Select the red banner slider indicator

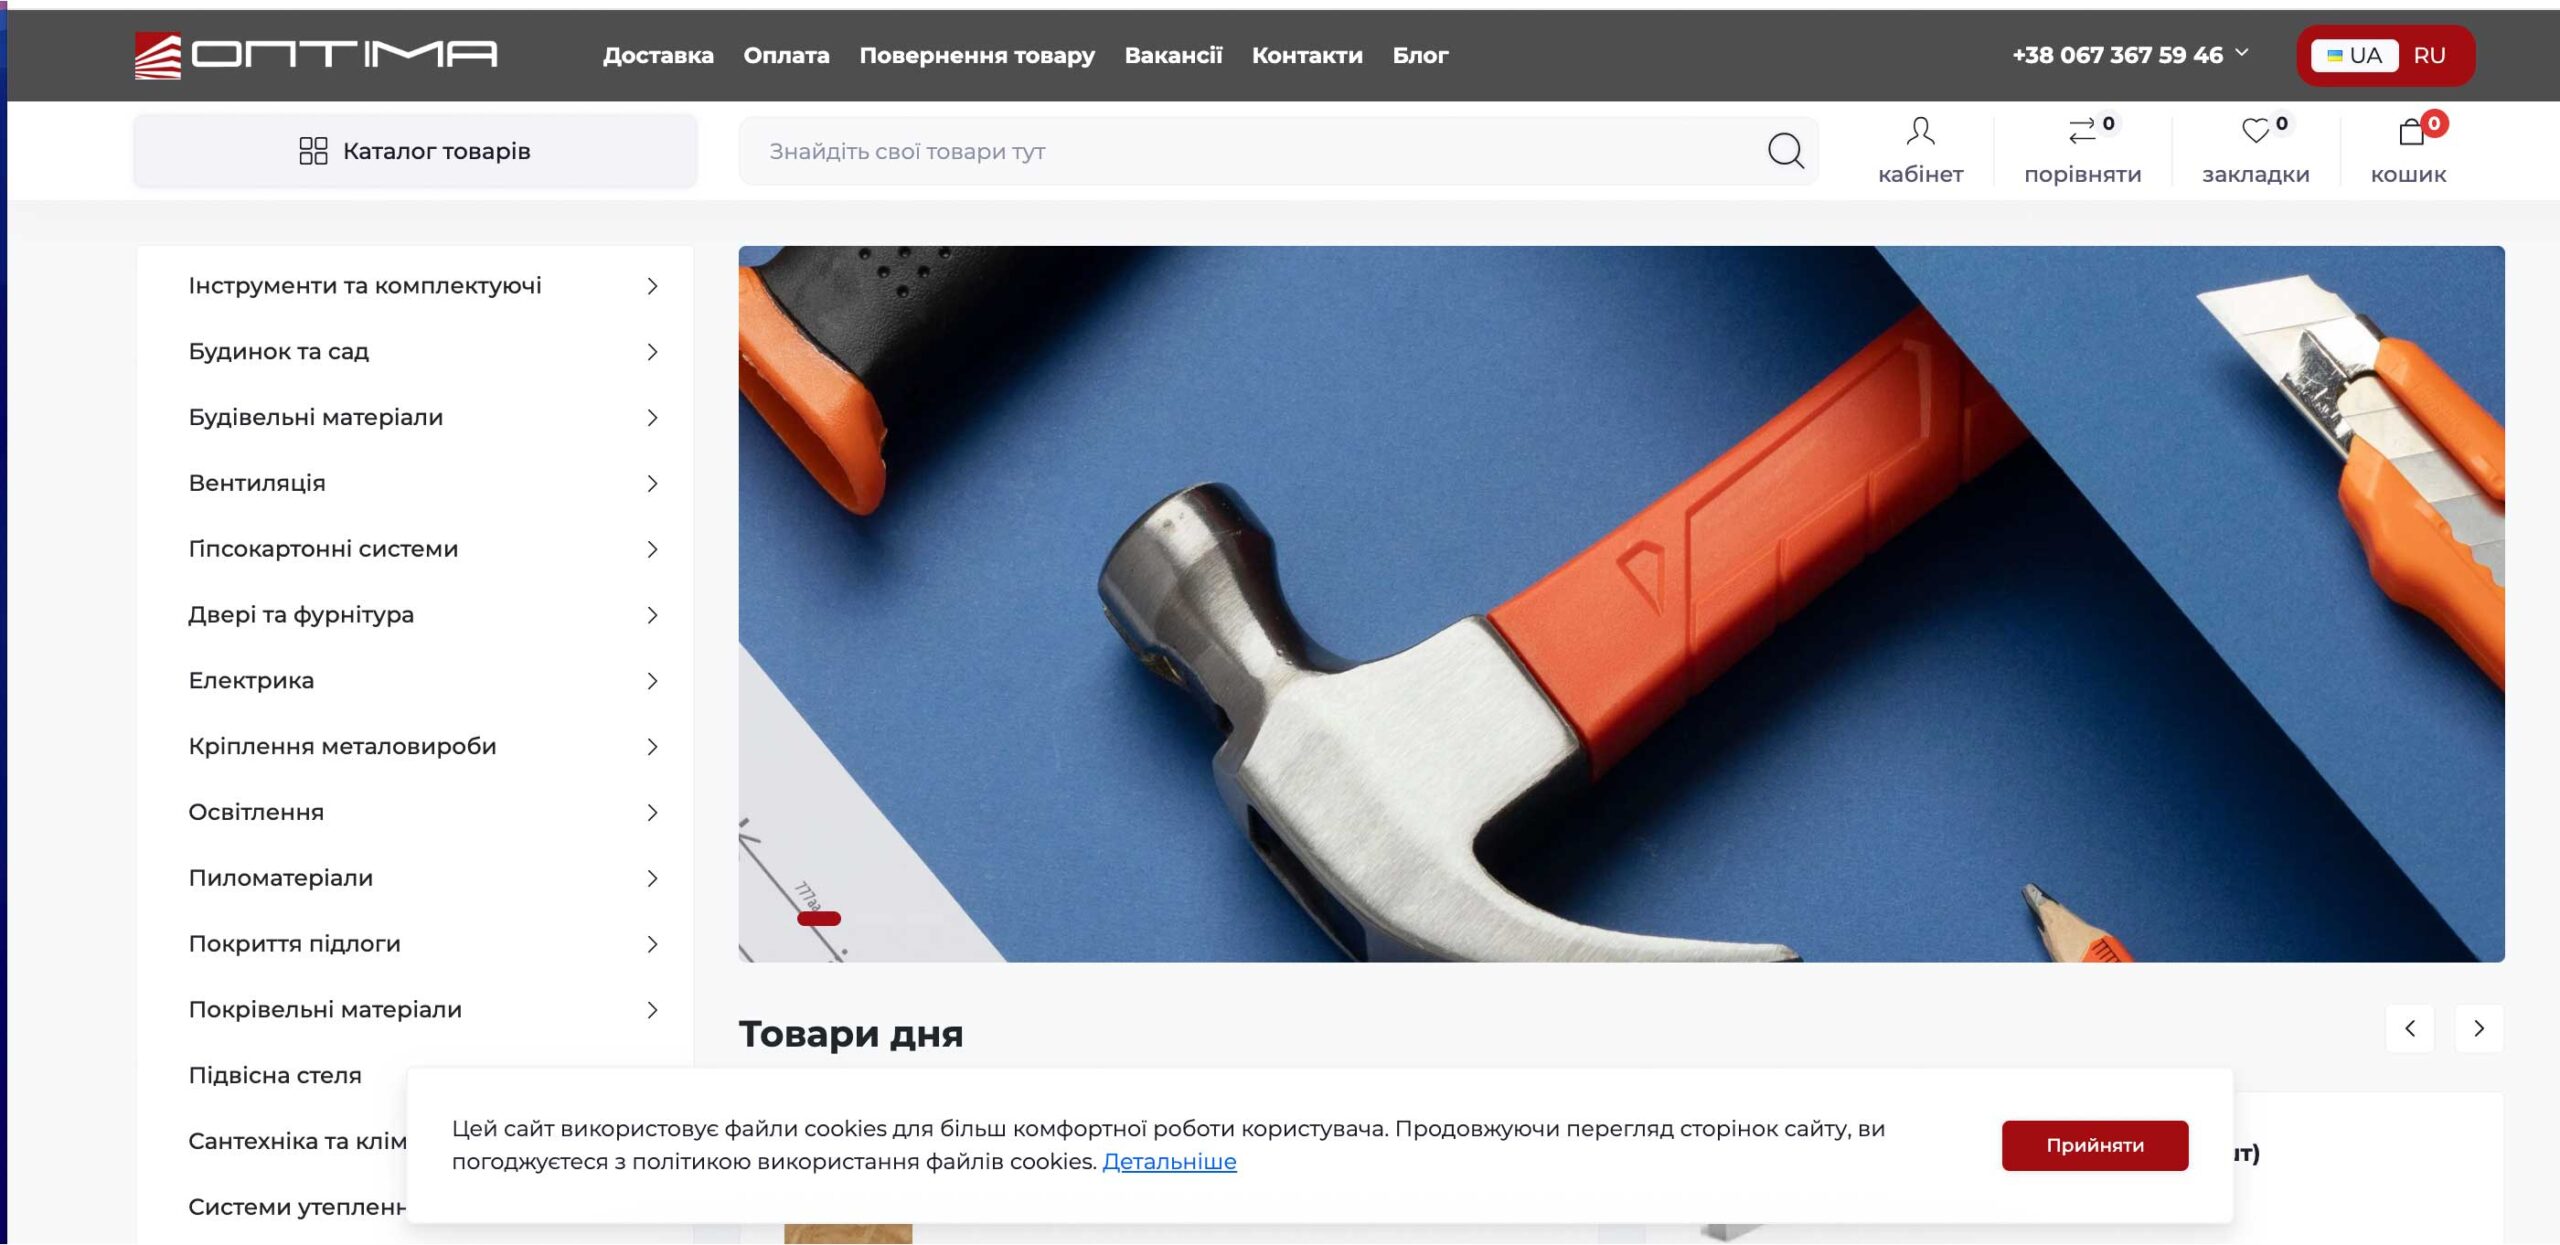(x=819, y=918)
